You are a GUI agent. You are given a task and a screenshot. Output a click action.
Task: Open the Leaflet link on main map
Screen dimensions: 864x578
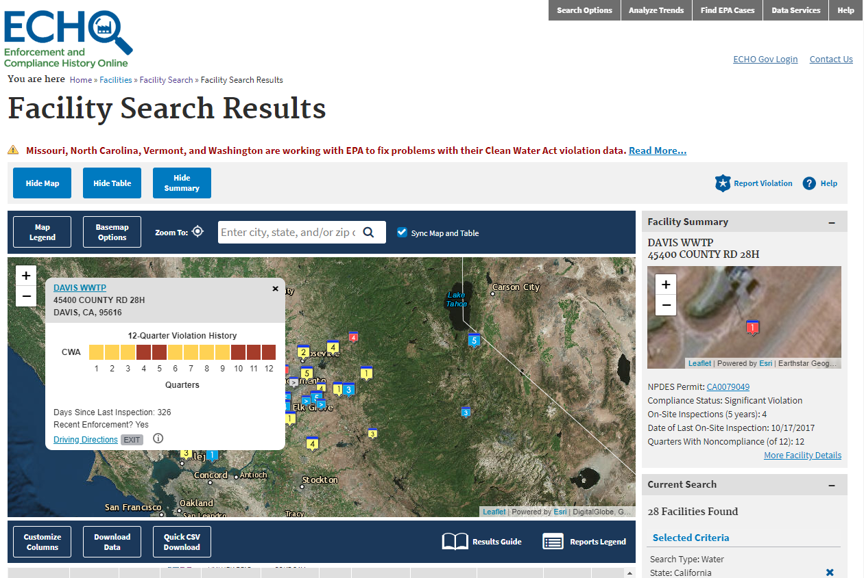click(494, 512)
